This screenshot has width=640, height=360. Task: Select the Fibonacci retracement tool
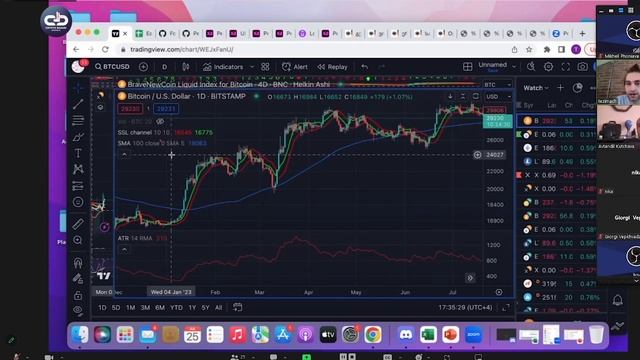coord(78,120)
